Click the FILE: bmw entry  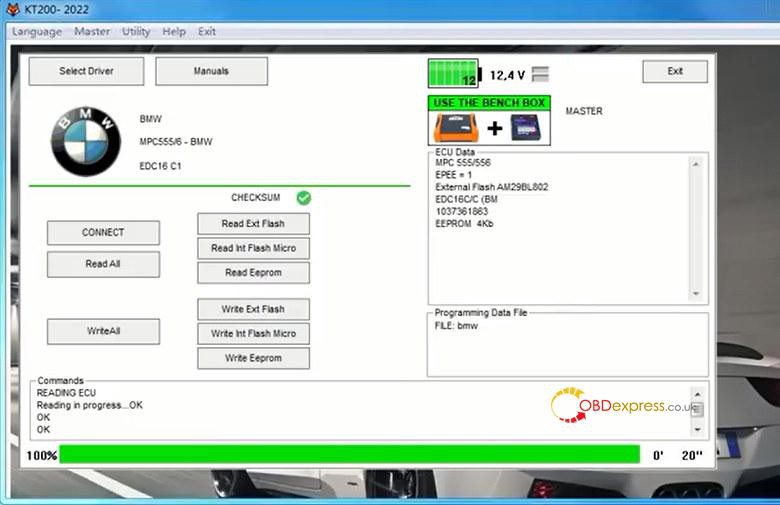point(456,326)
